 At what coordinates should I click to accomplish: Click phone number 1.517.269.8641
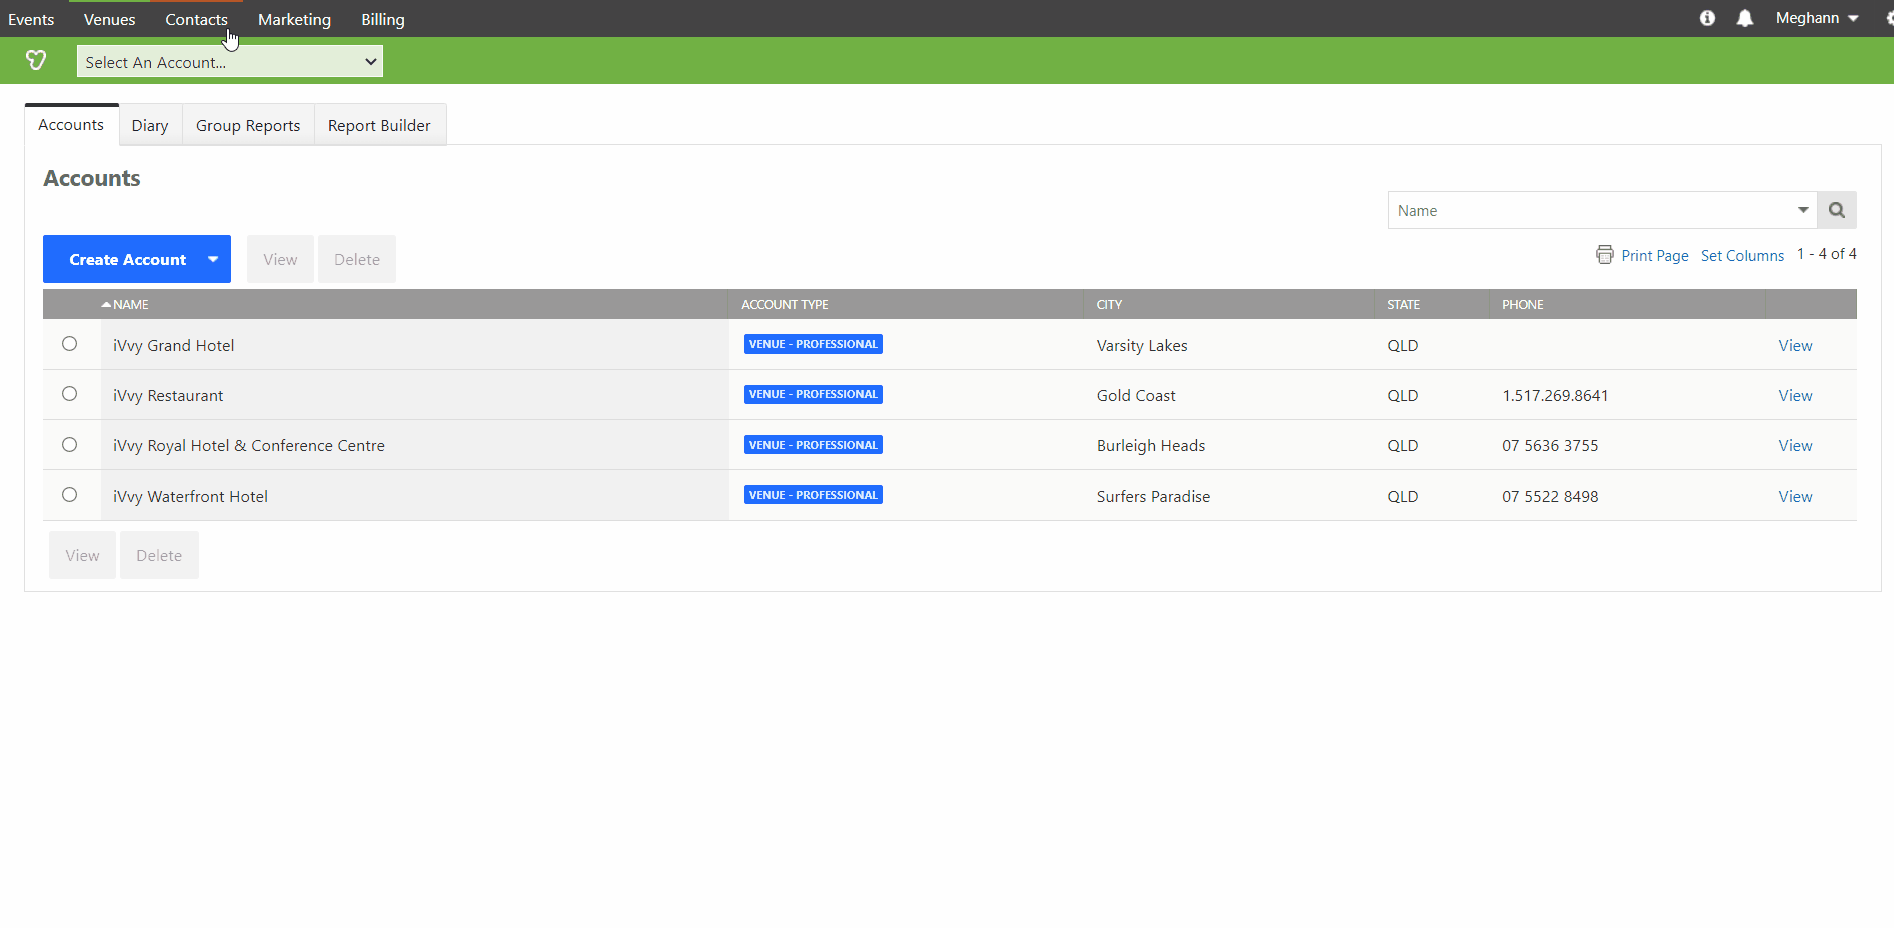click(1555, 395)
